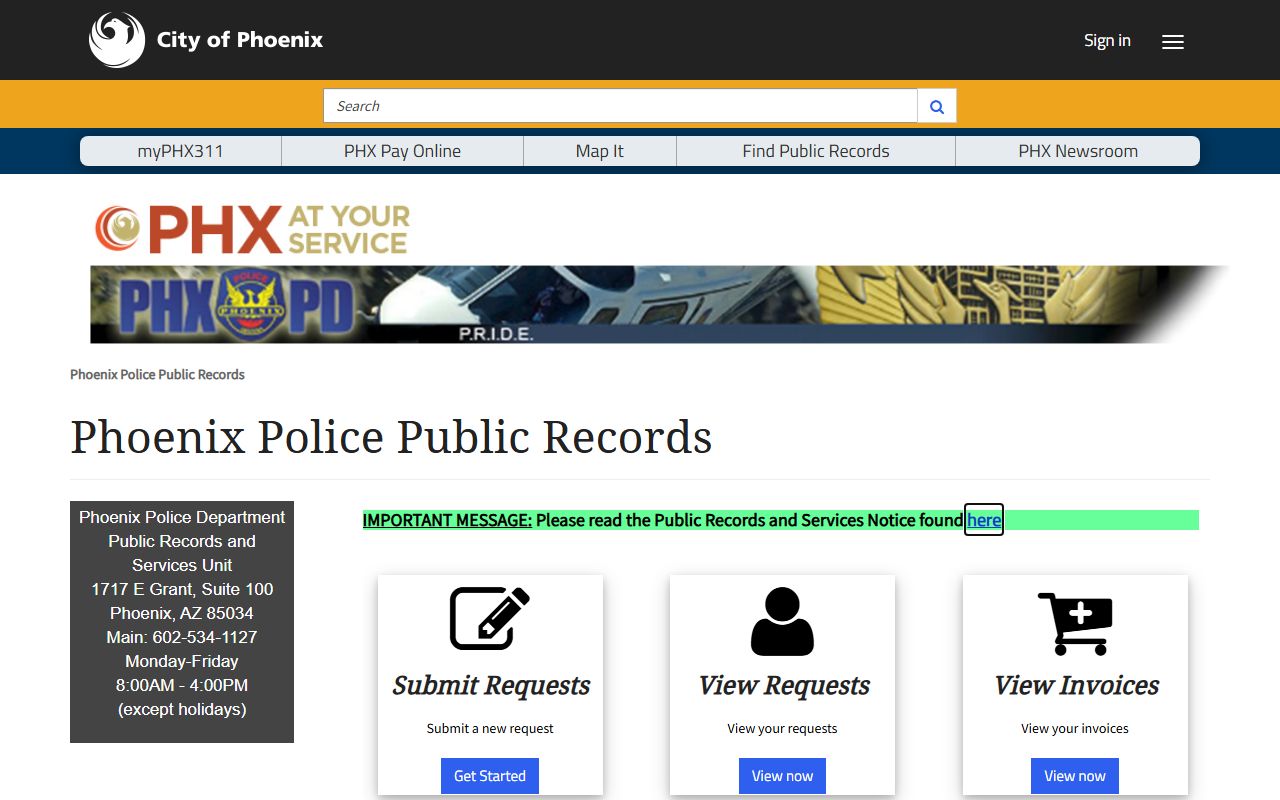1280x800 pixels.
Task: Click the View Requests heading
Action: pos(783,686)
